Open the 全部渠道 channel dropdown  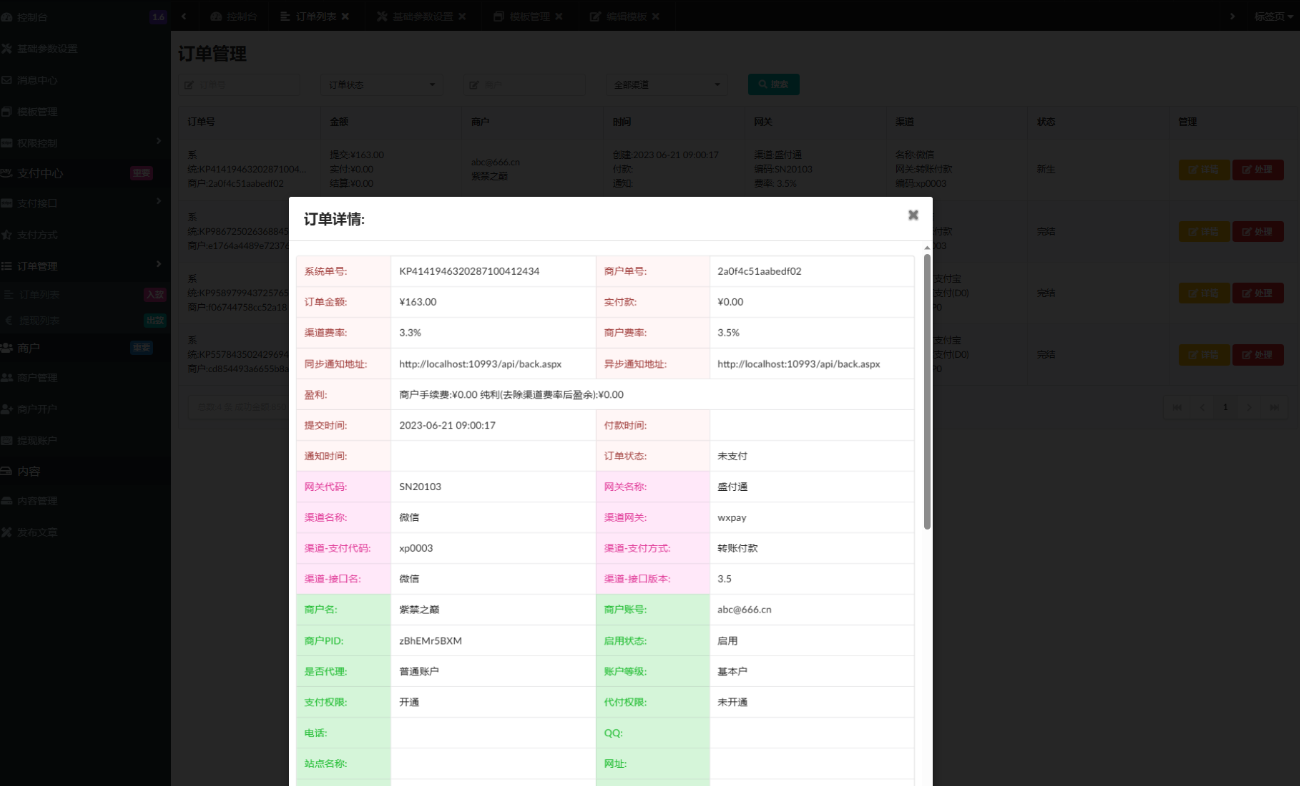[668, 85]
